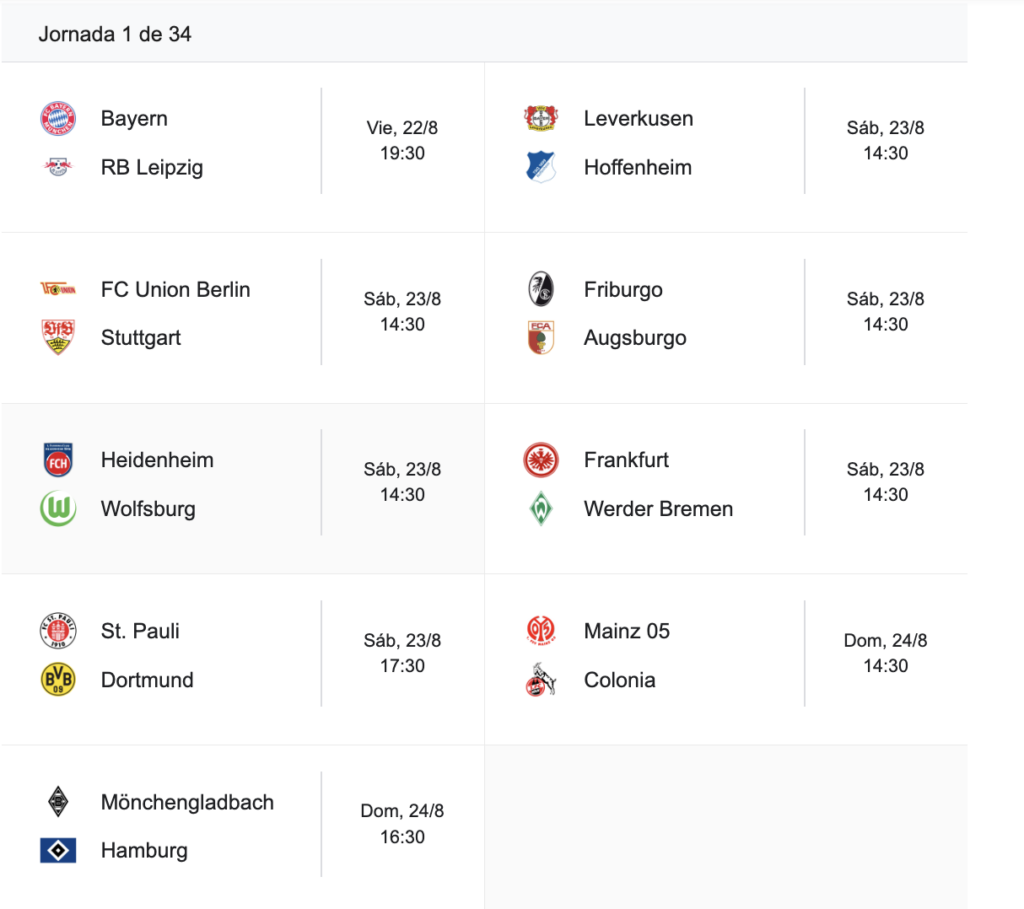Select the Friburgo vs Augsburgo match time
This screenshot has height=909, width=1024.
point(886,311)
